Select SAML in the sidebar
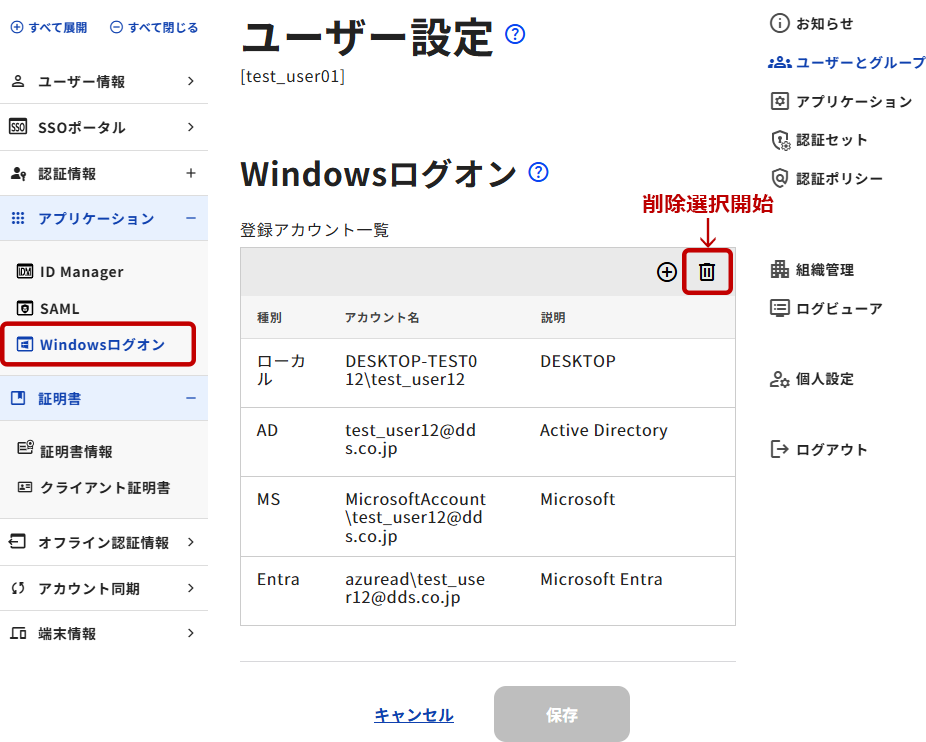Viewport: 926px width, 742px height. 59,309
